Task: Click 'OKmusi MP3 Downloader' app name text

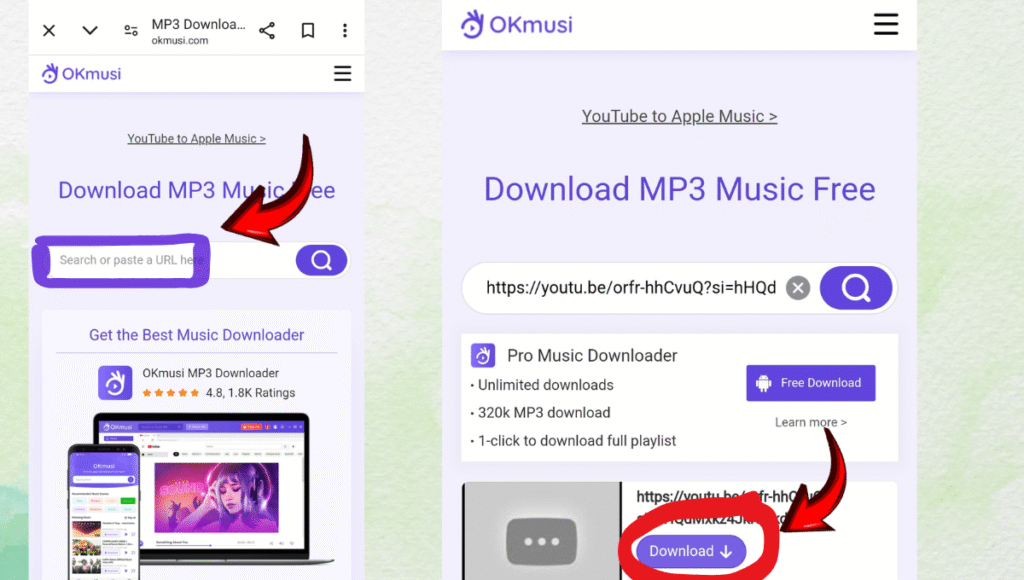Action: coord(210,373)
